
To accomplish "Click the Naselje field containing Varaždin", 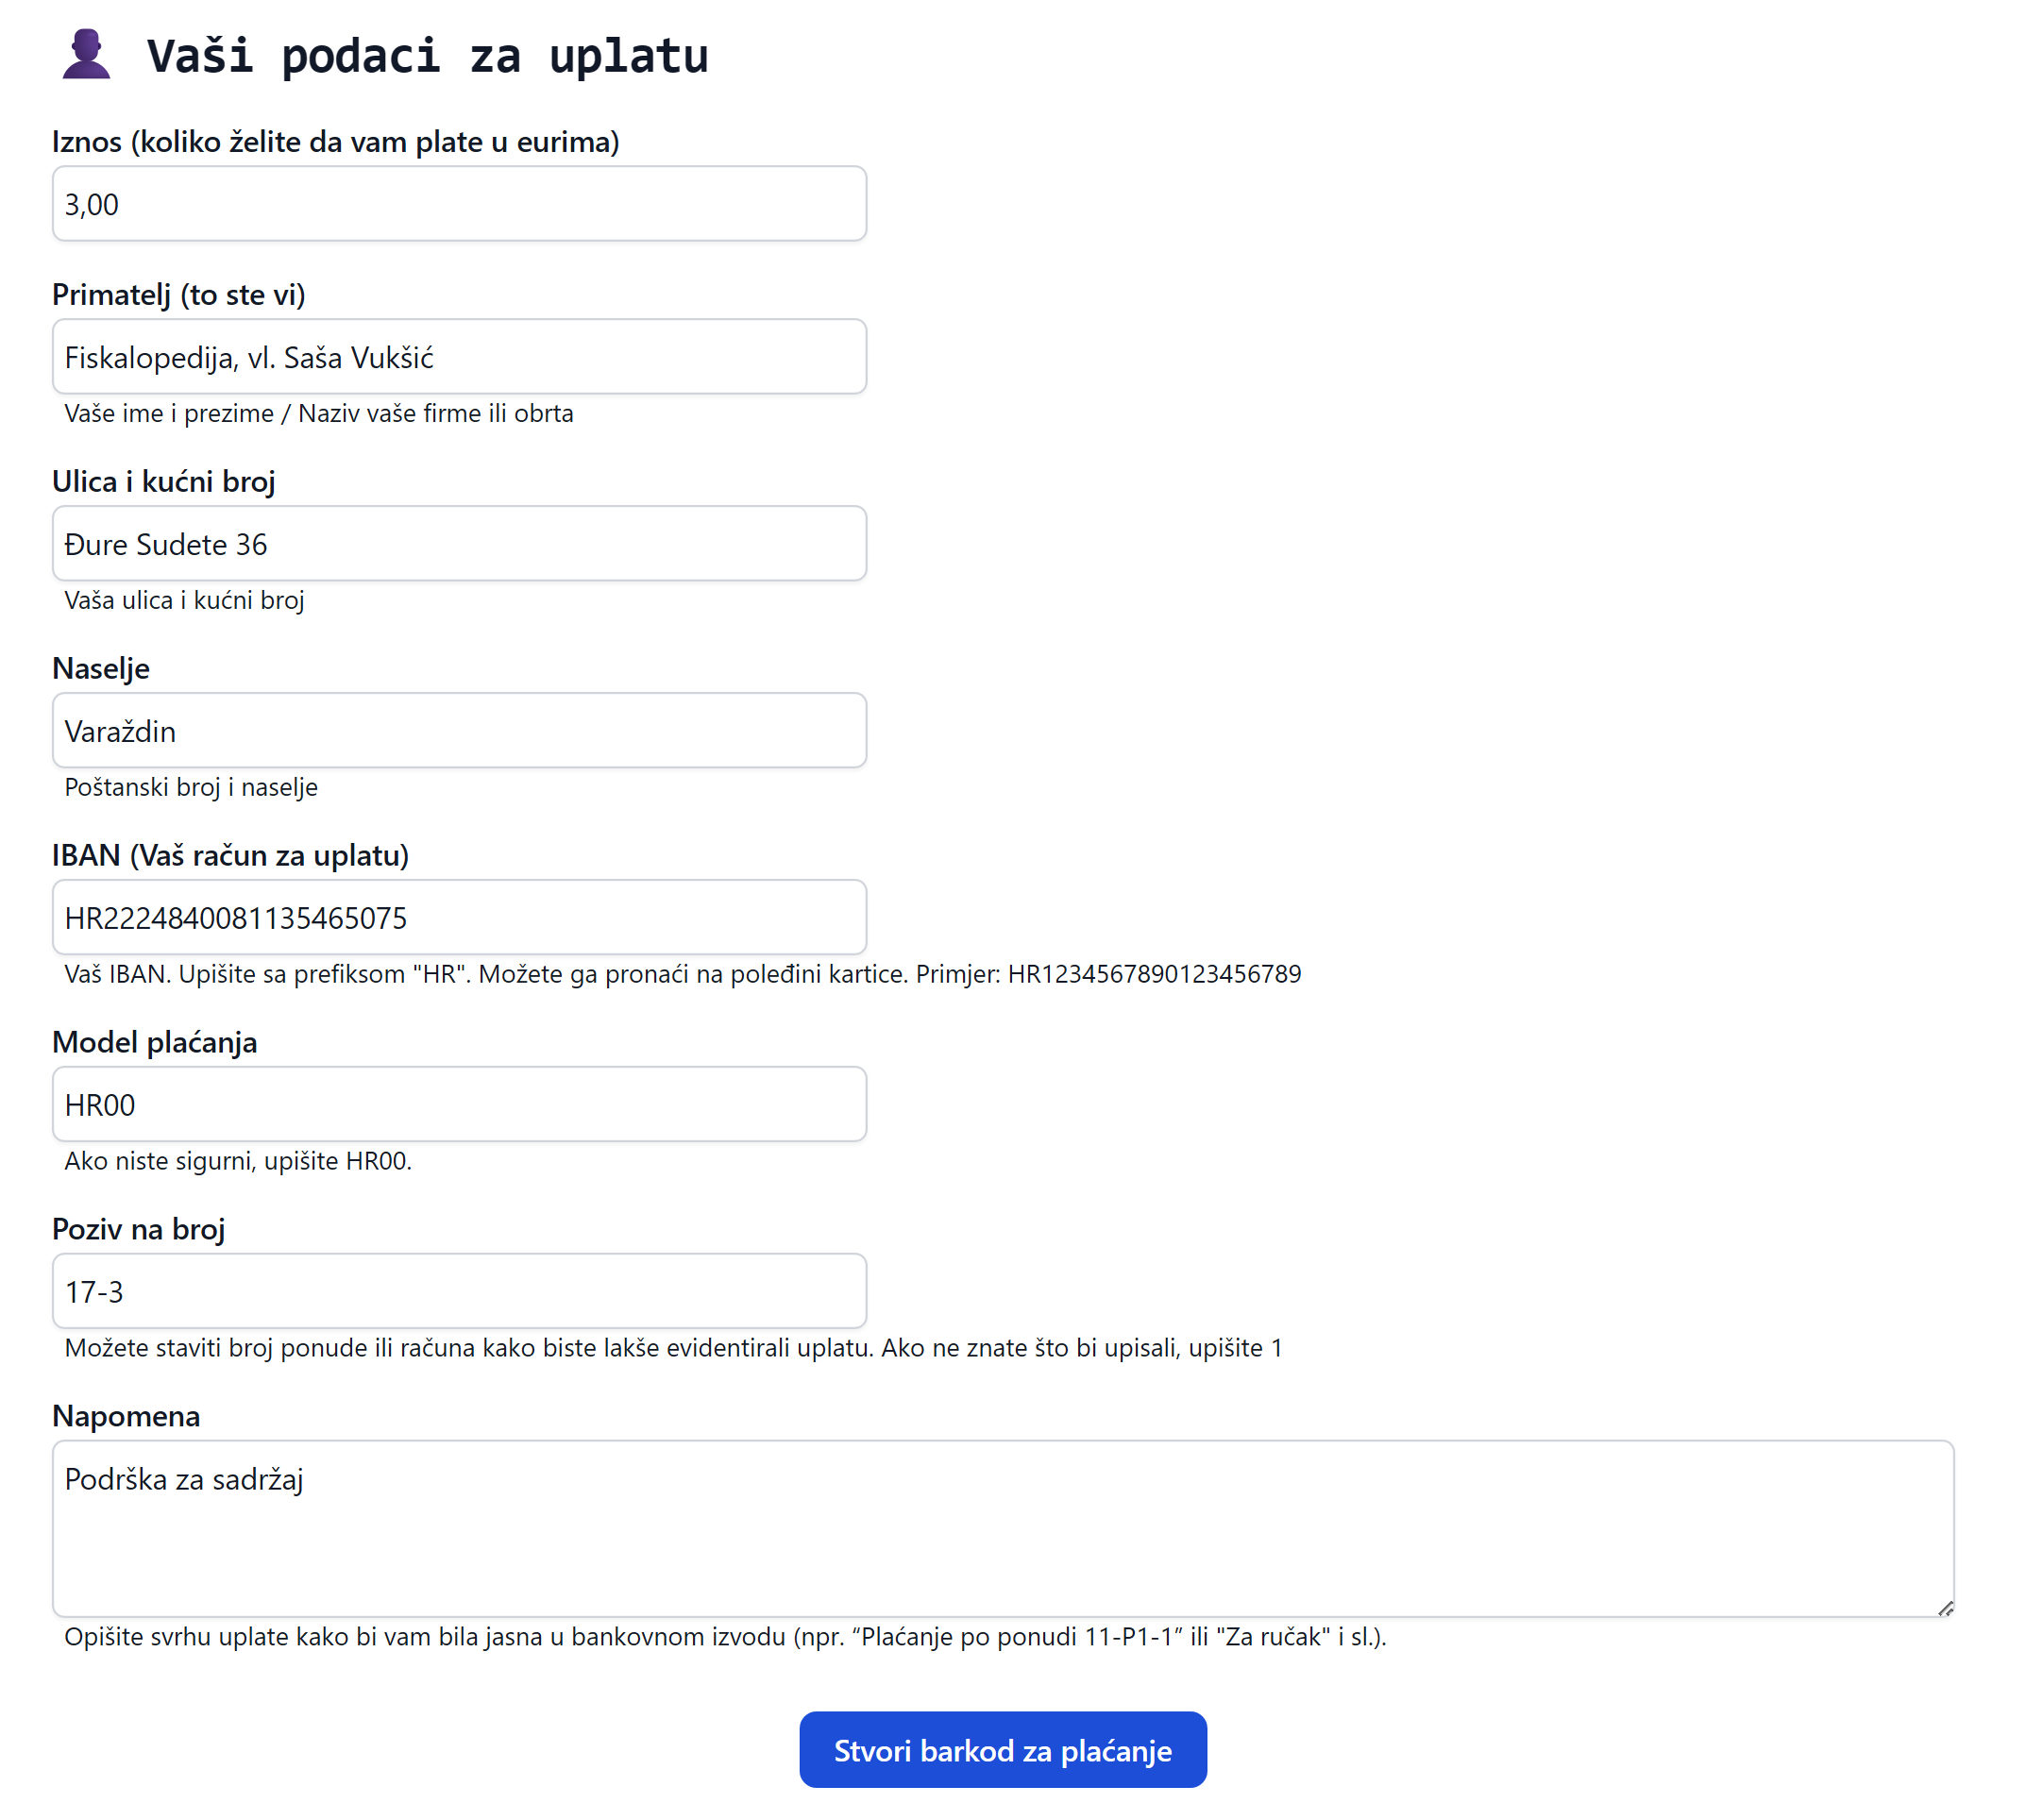I will coord(459,731).
